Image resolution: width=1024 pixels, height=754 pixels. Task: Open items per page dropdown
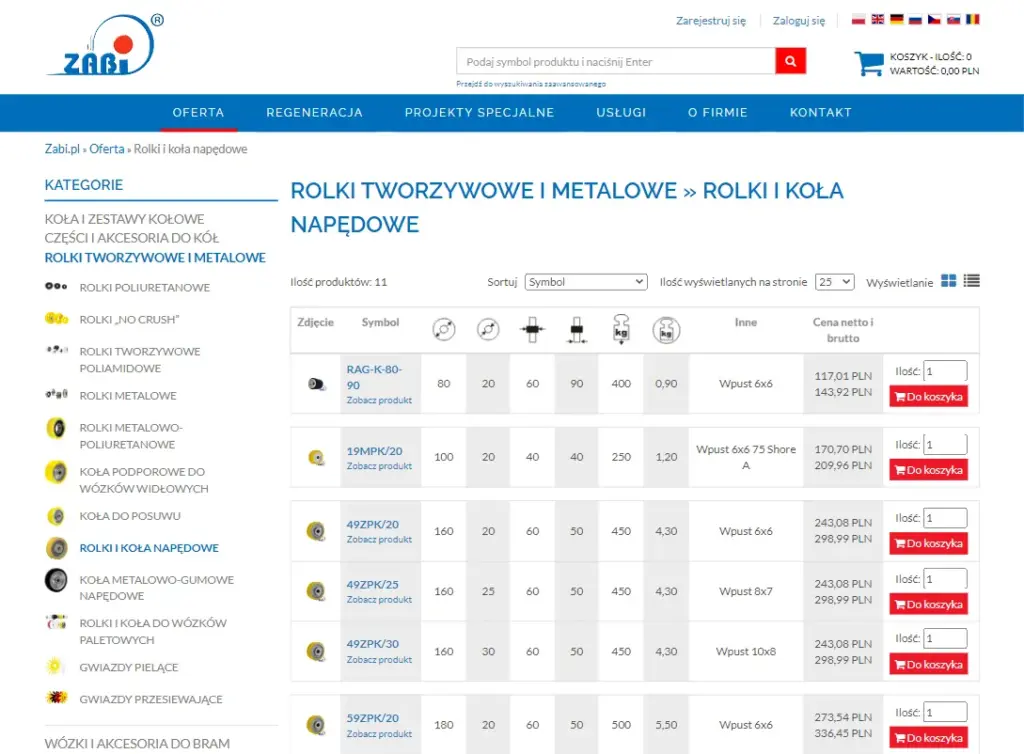tap(834, 282)
